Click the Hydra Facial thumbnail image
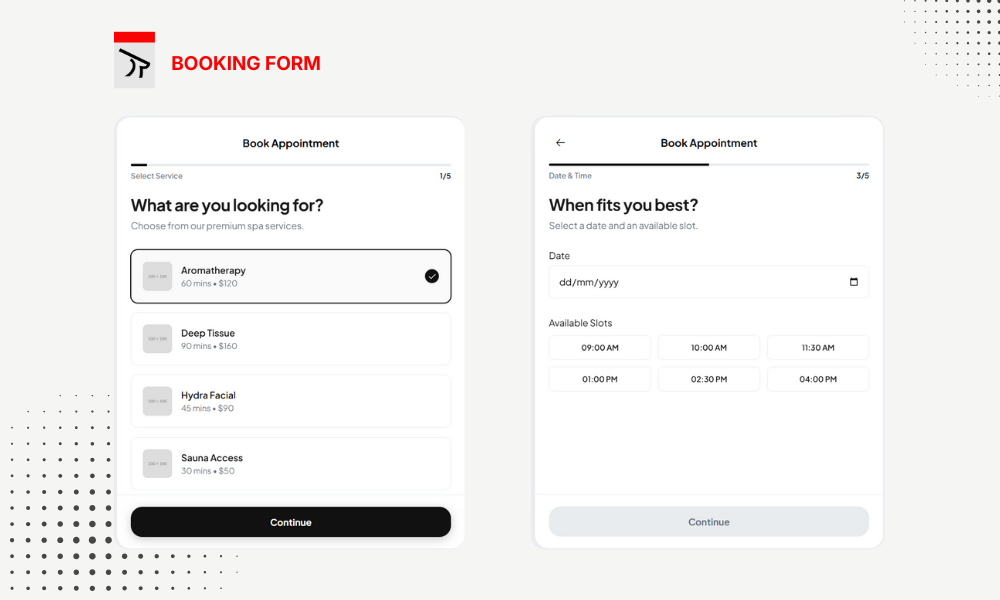Viewport: 1000px width, 600px height. click(157, 401)
